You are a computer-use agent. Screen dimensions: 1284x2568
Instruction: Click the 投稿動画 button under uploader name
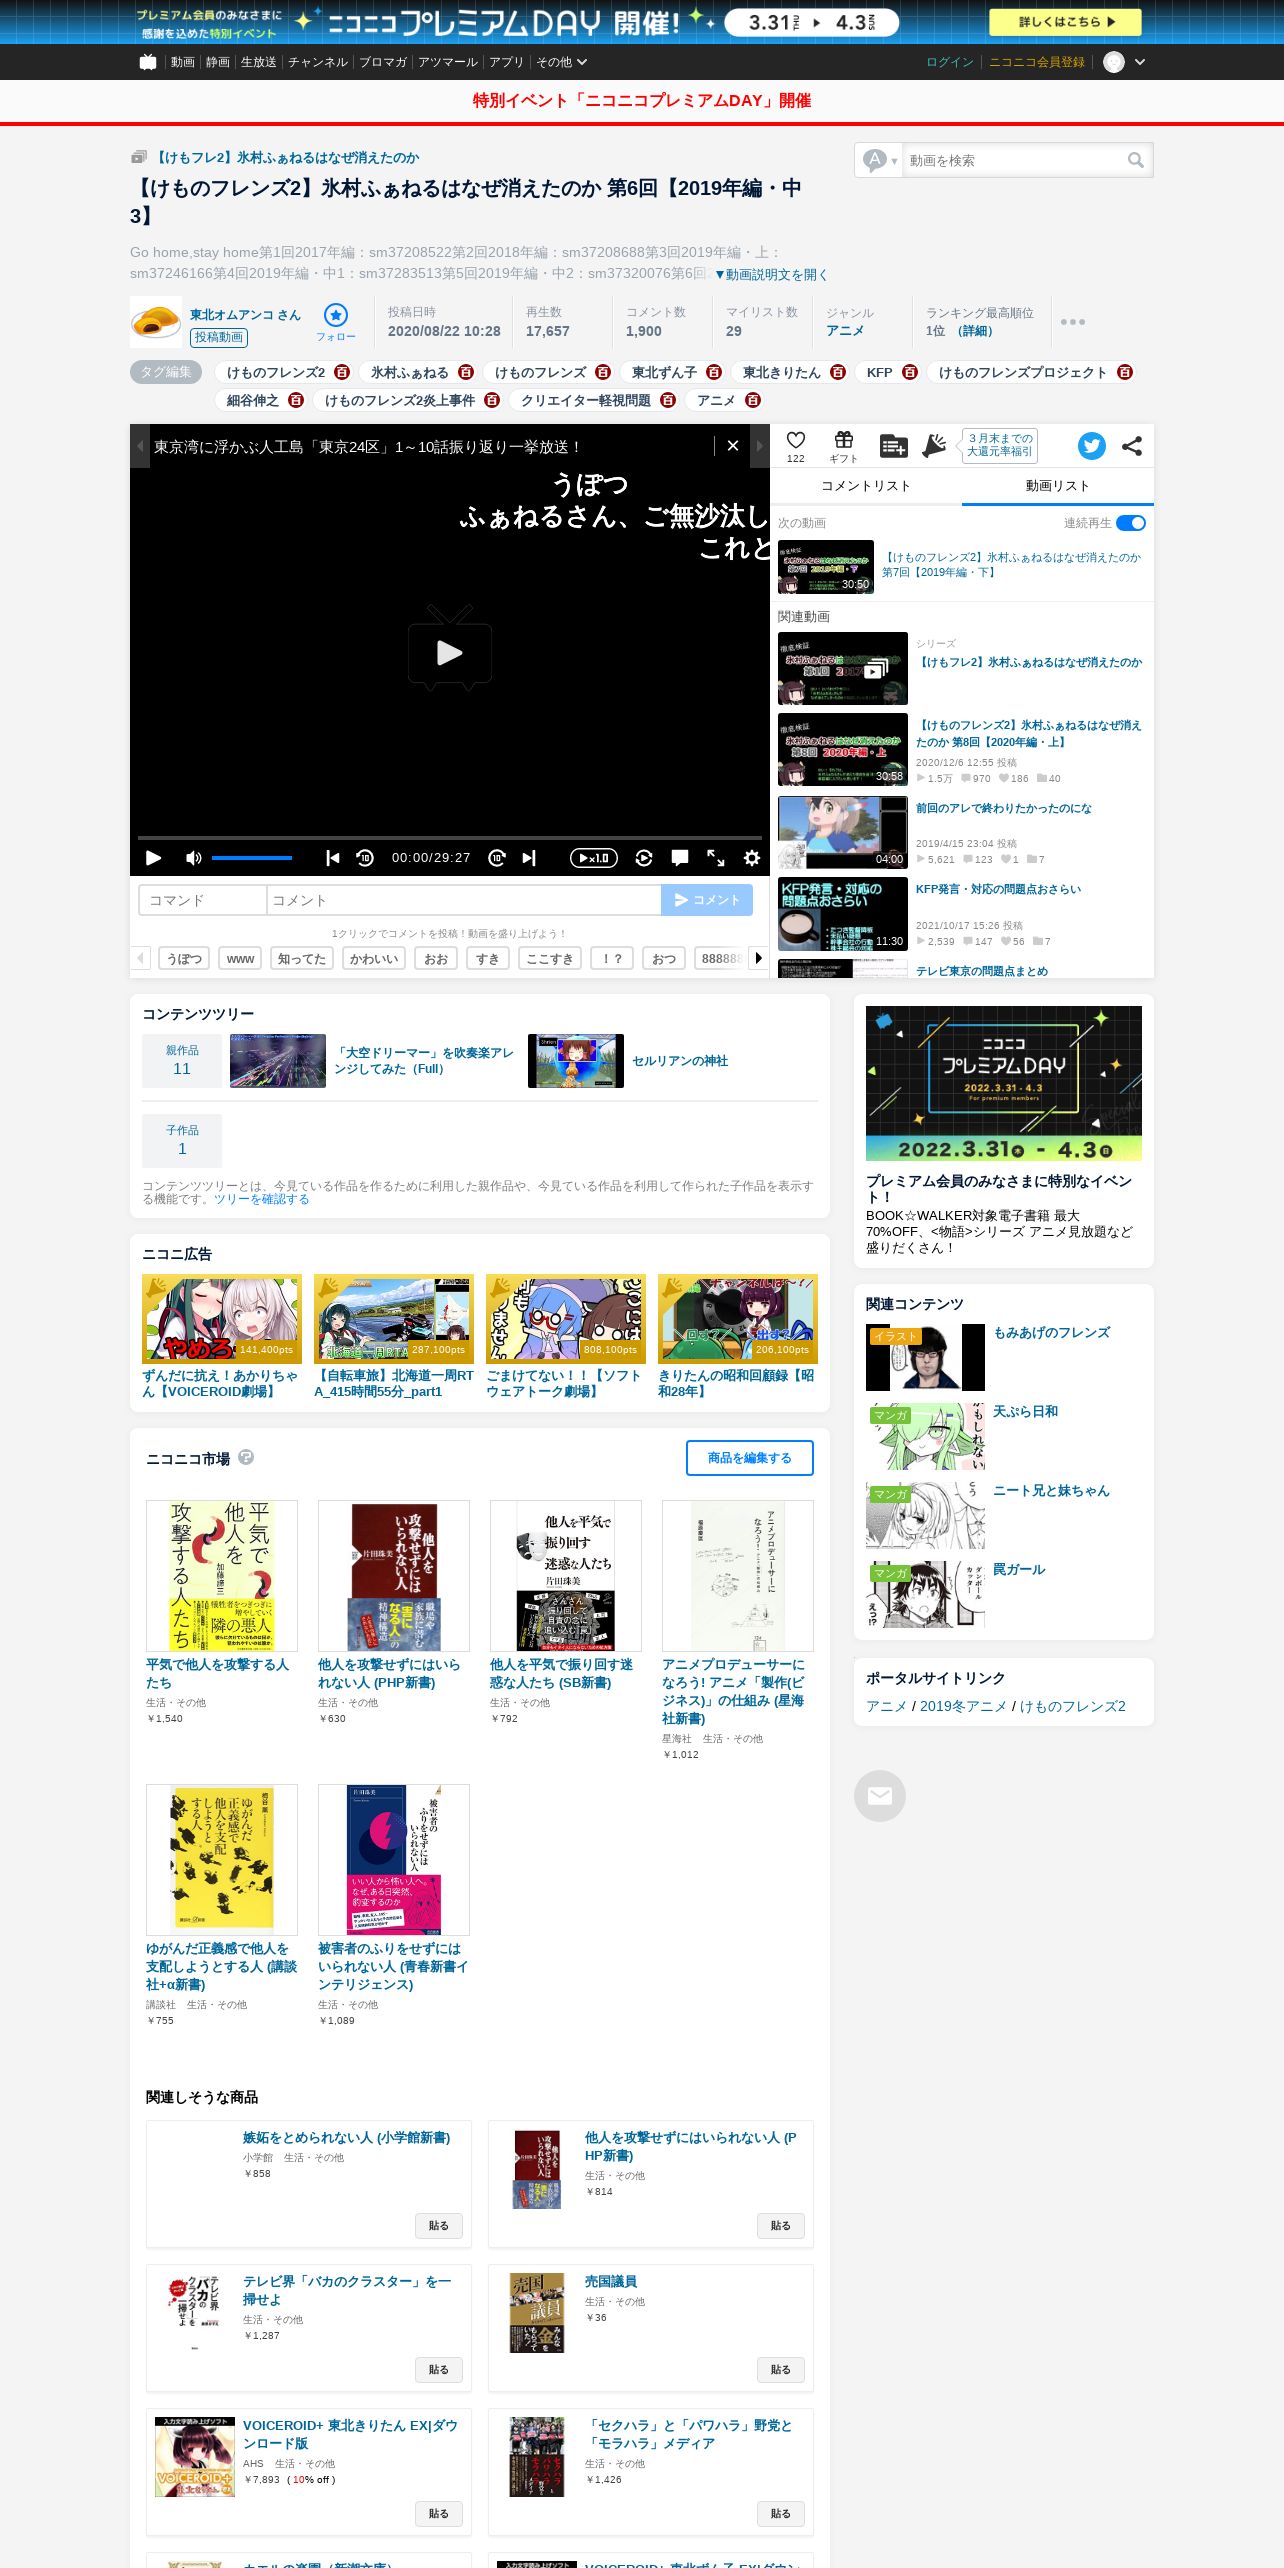(x=219, y=338)
